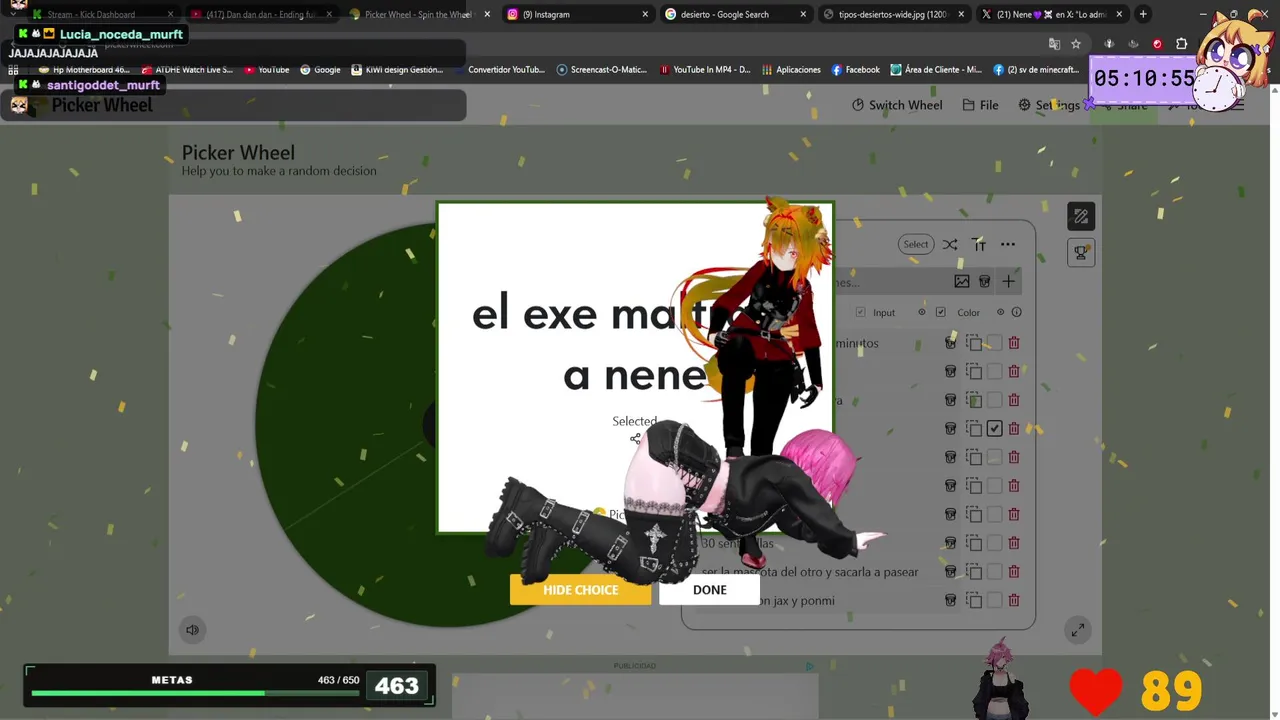Open the Google bookmark
This screenshot has width=1280, height=720.
pos(320,70)
